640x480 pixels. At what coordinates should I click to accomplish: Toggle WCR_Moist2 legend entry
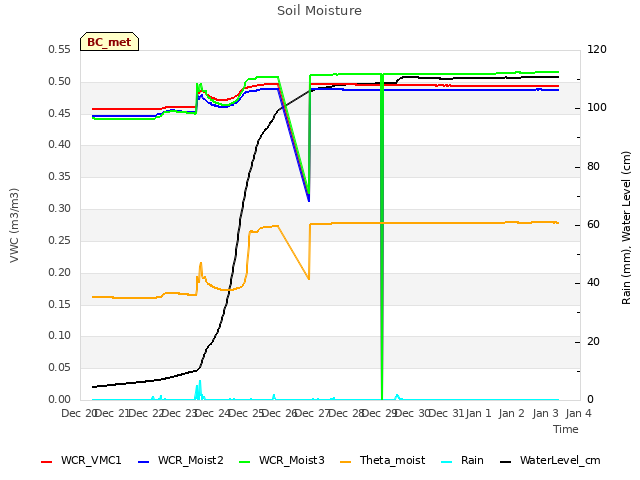(x=181, y=460)
